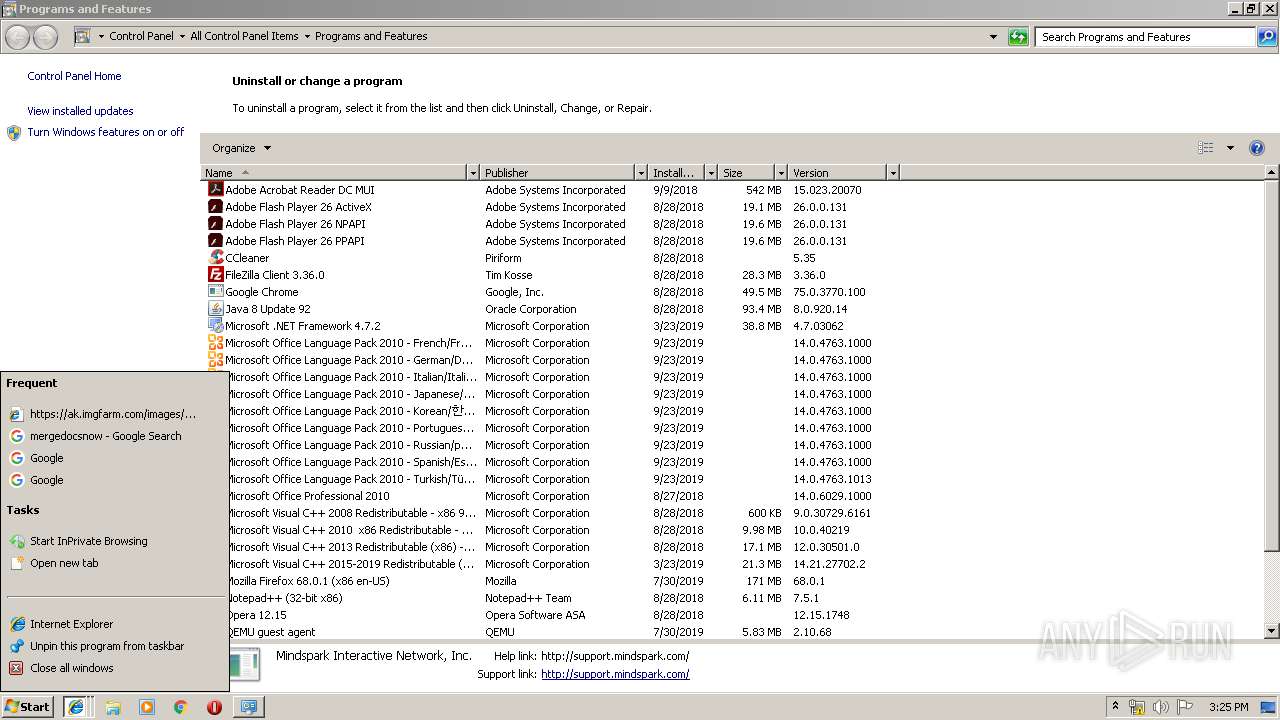Click the Office Language Pack French icon

pos(215,342)
